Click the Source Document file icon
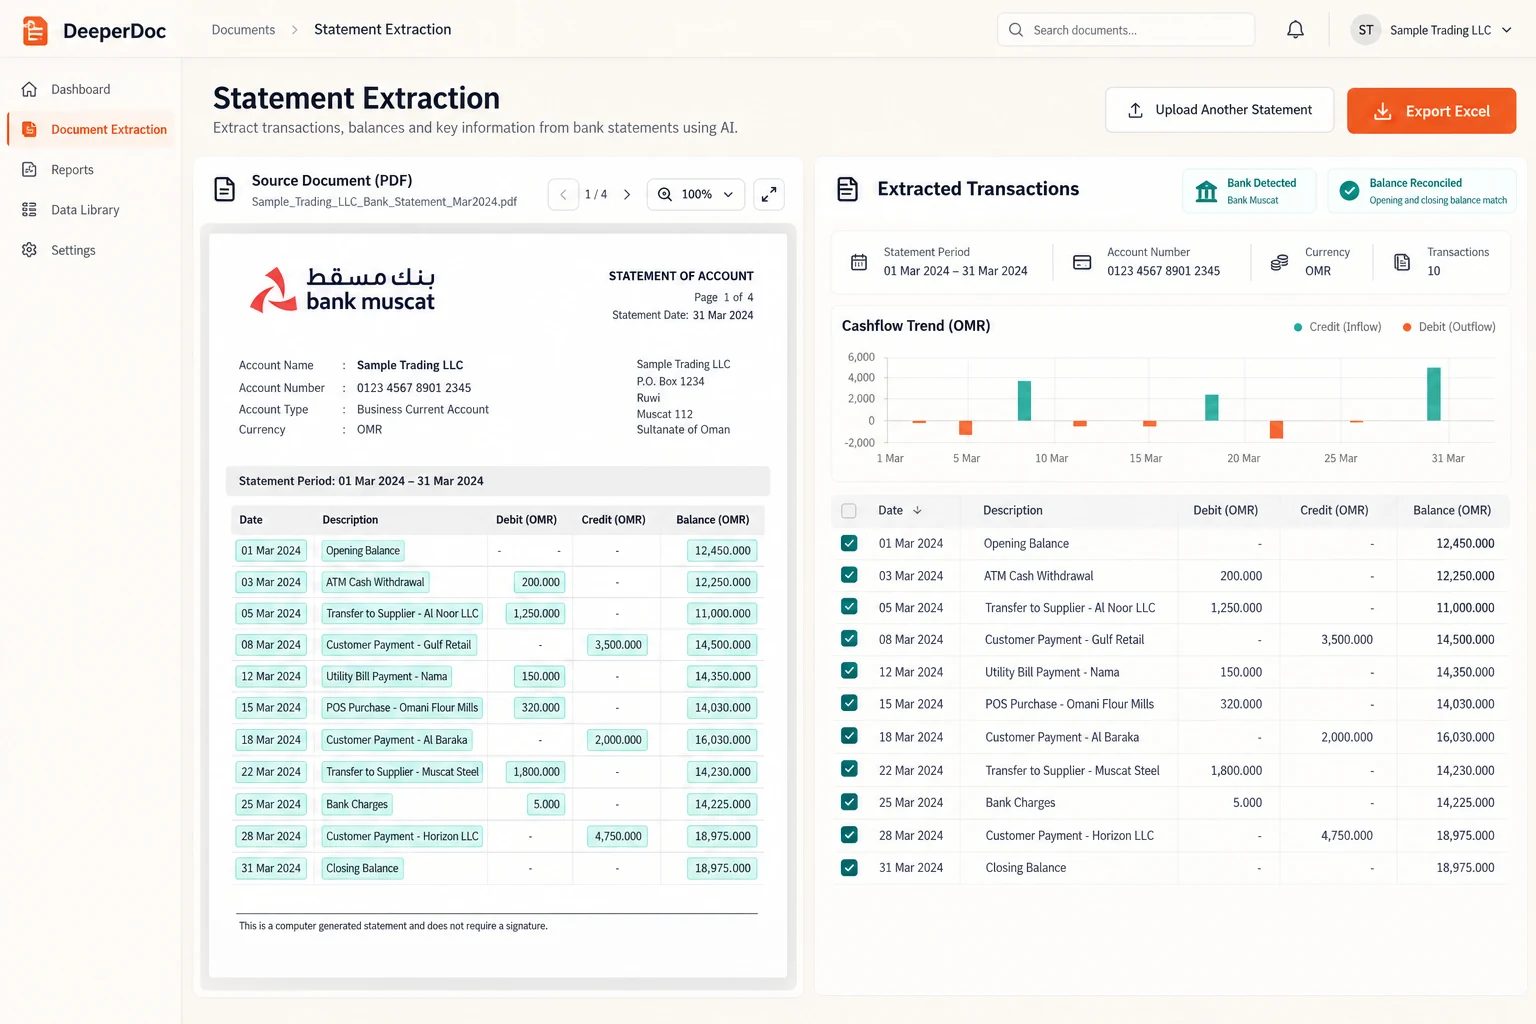 pyautogui.click(x=225, y=189)
